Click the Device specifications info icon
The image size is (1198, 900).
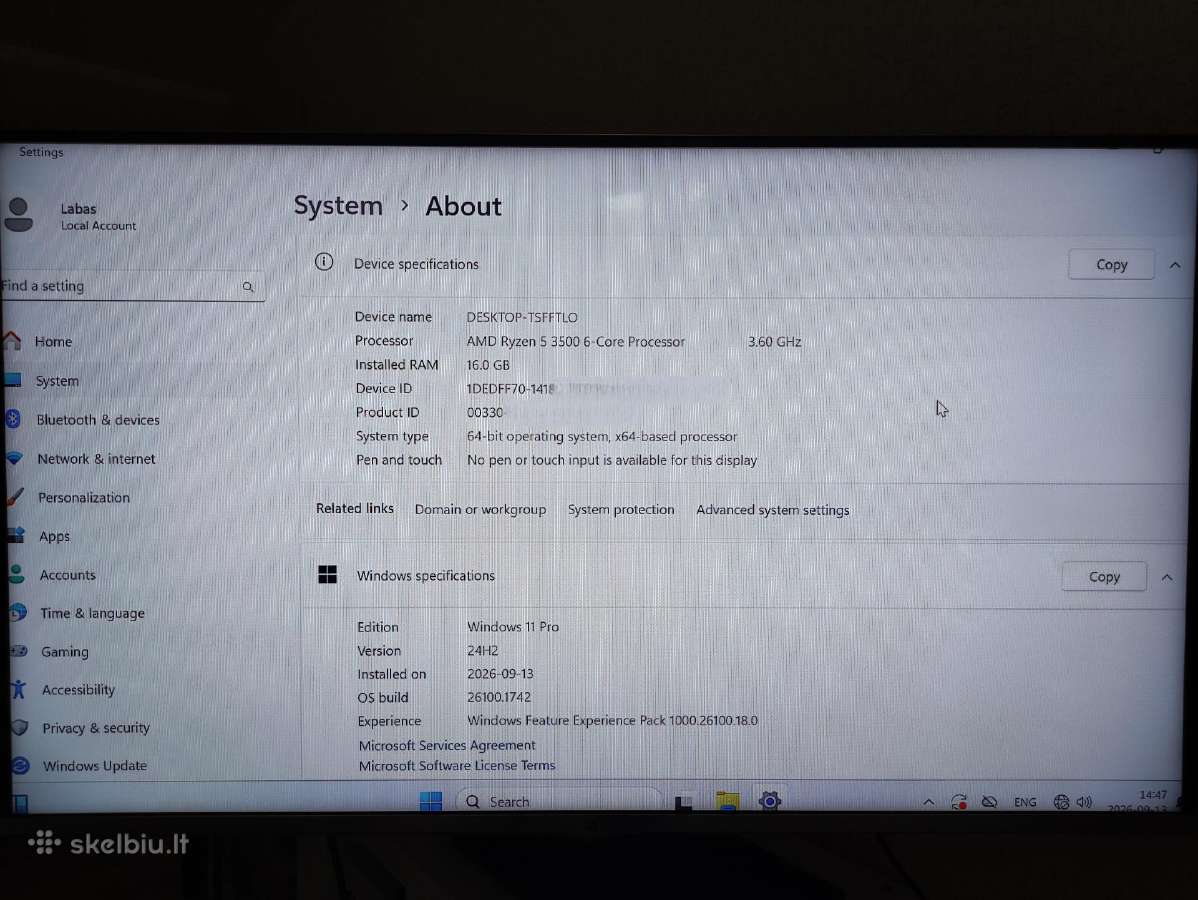(x=324, y=262)
